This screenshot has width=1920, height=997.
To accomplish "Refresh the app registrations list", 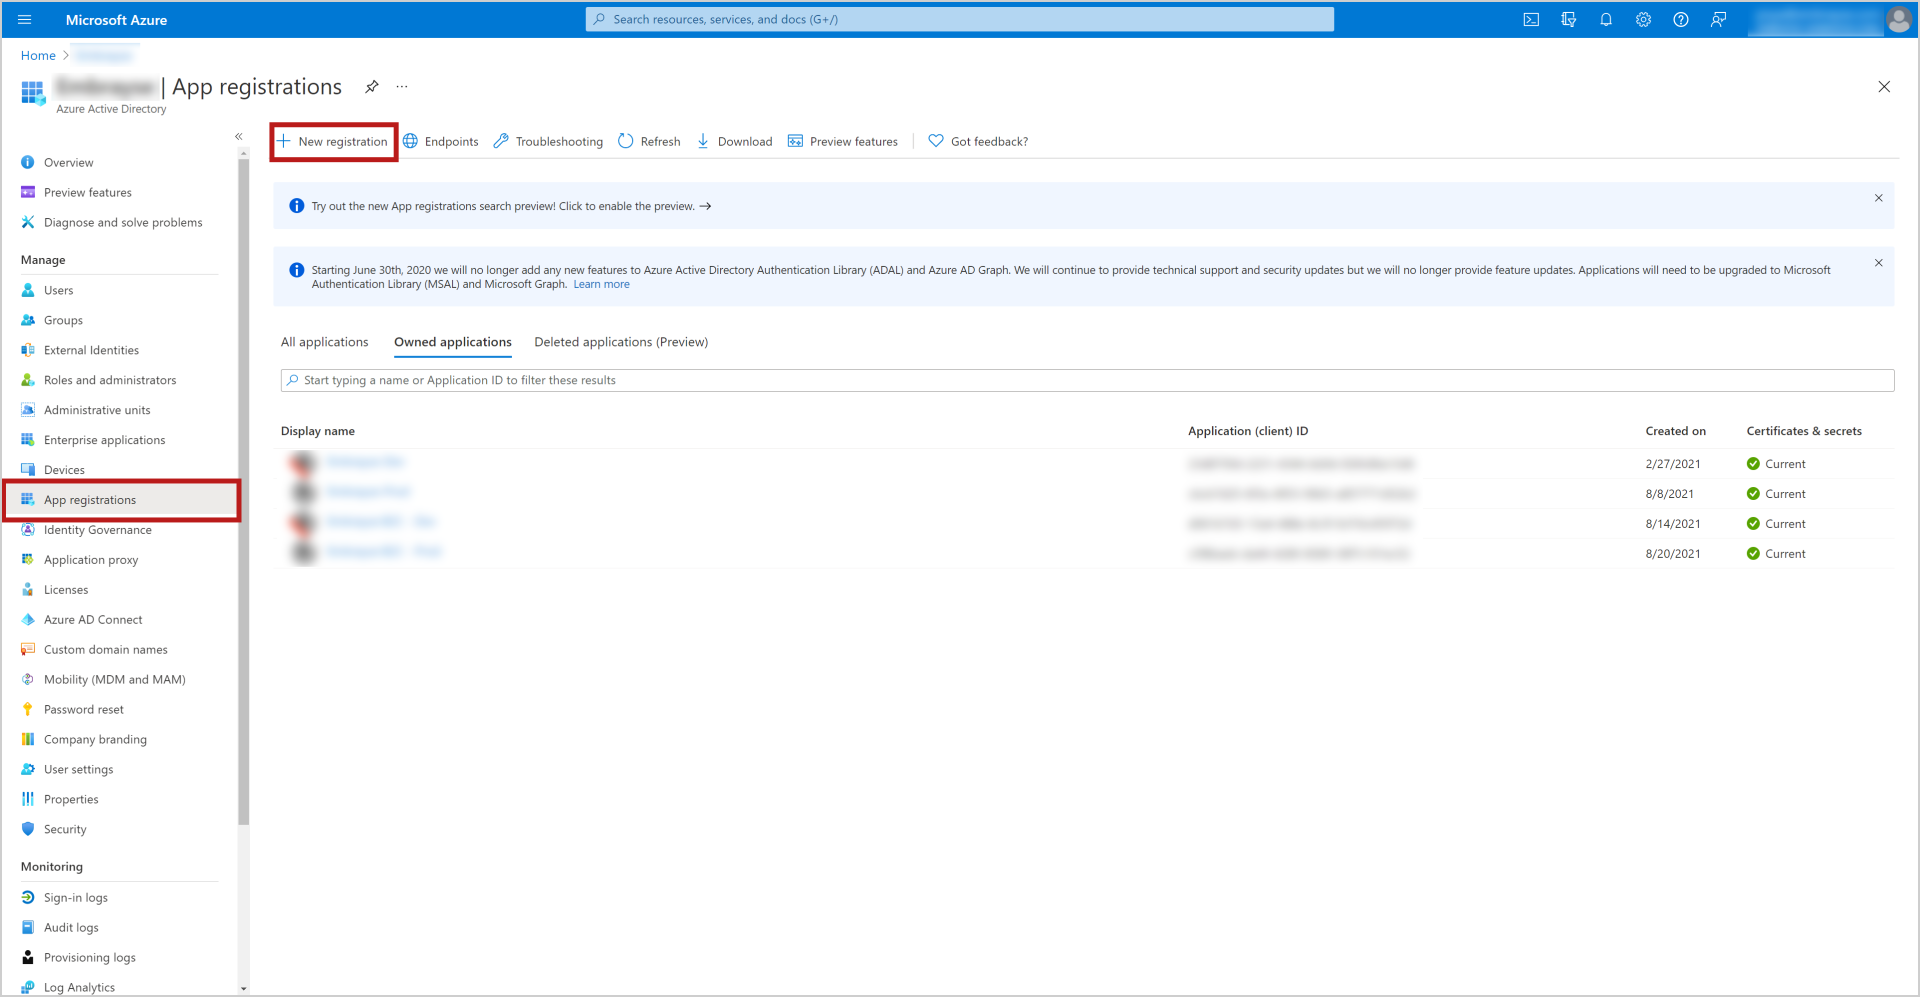I will click(x=649, y=141).
